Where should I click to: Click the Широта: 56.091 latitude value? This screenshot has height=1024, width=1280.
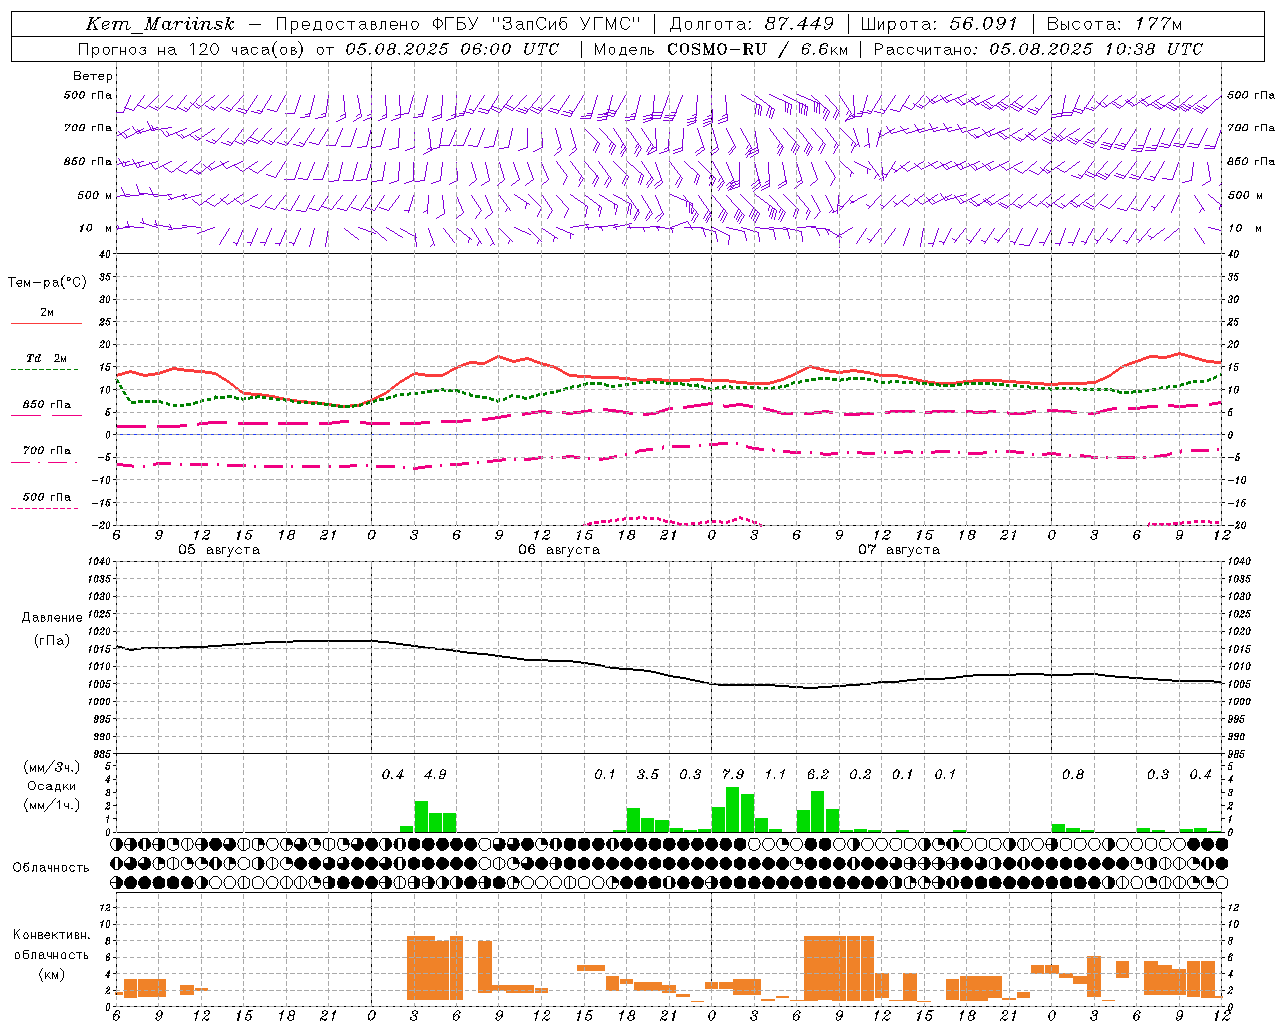click(939, 24)
